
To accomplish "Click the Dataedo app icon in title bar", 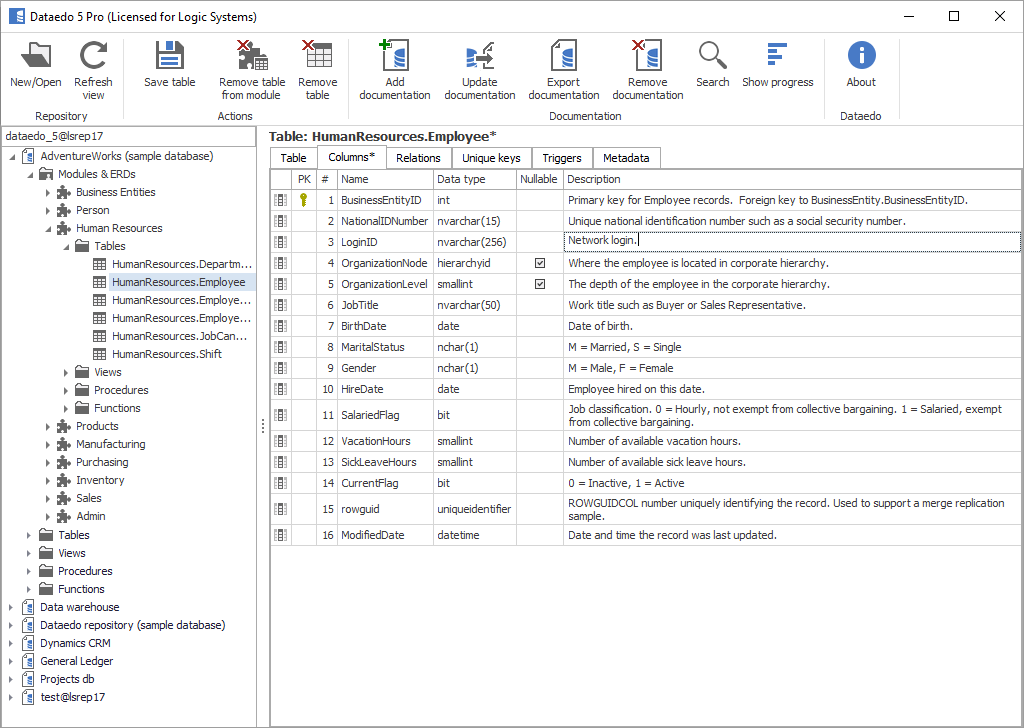I will (x=16, y=16).
